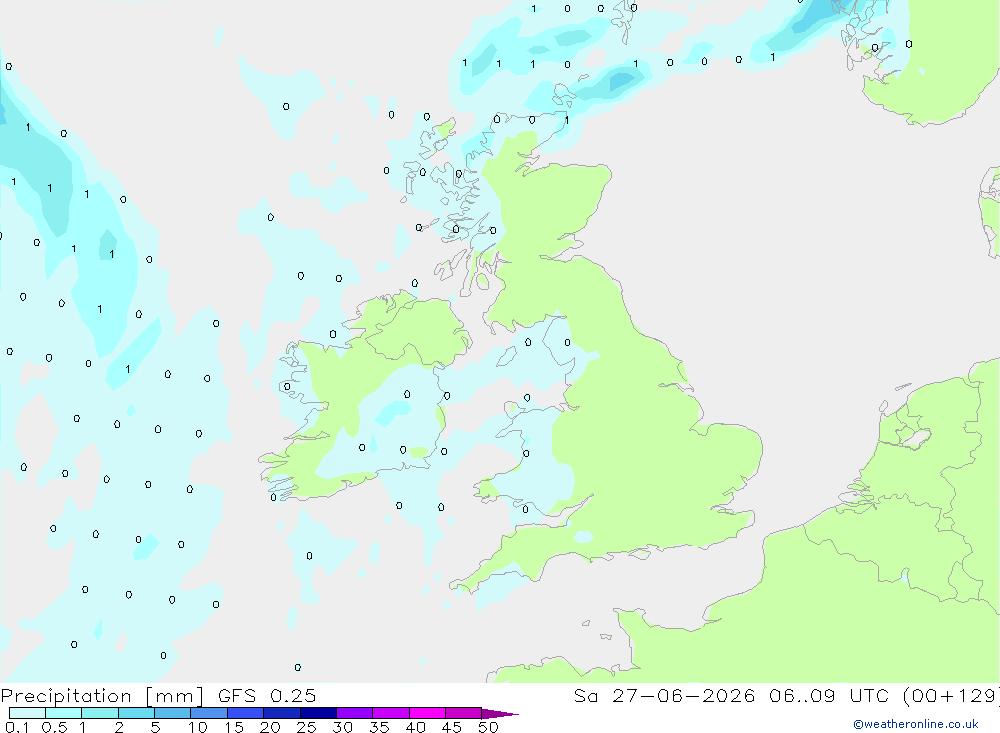Click the '0.5' legend scale label
1000x733 pixels.
54,727
